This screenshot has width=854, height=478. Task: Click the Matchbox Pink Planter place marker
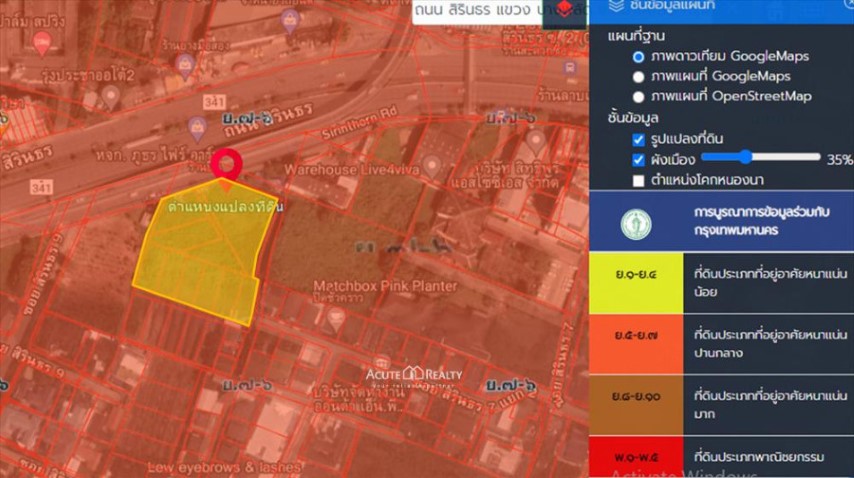tap(337, 319)
